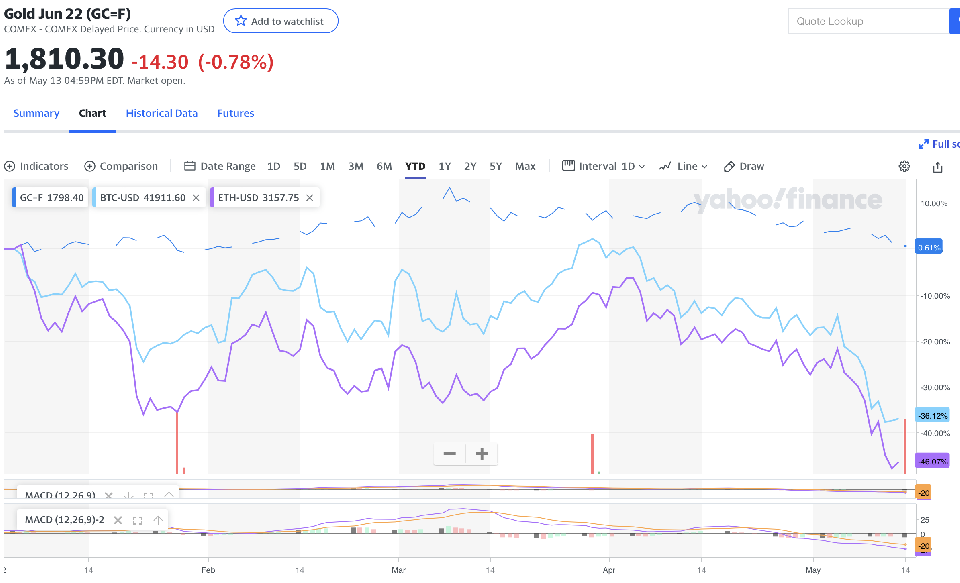Add GC=F to watchlist
The height and width of the screenshot is (583, 960).
(280, 21)
